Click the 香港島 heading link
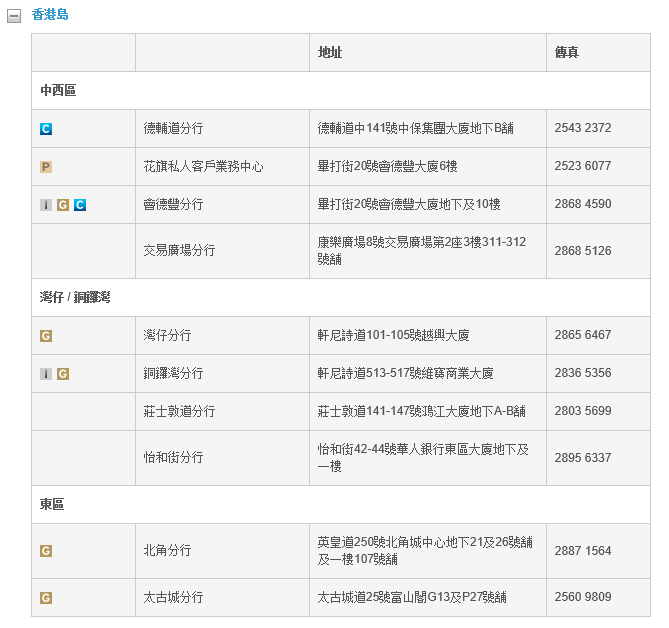Image resolution: width=669 pixels, height=628 pixels. point(50,15)
